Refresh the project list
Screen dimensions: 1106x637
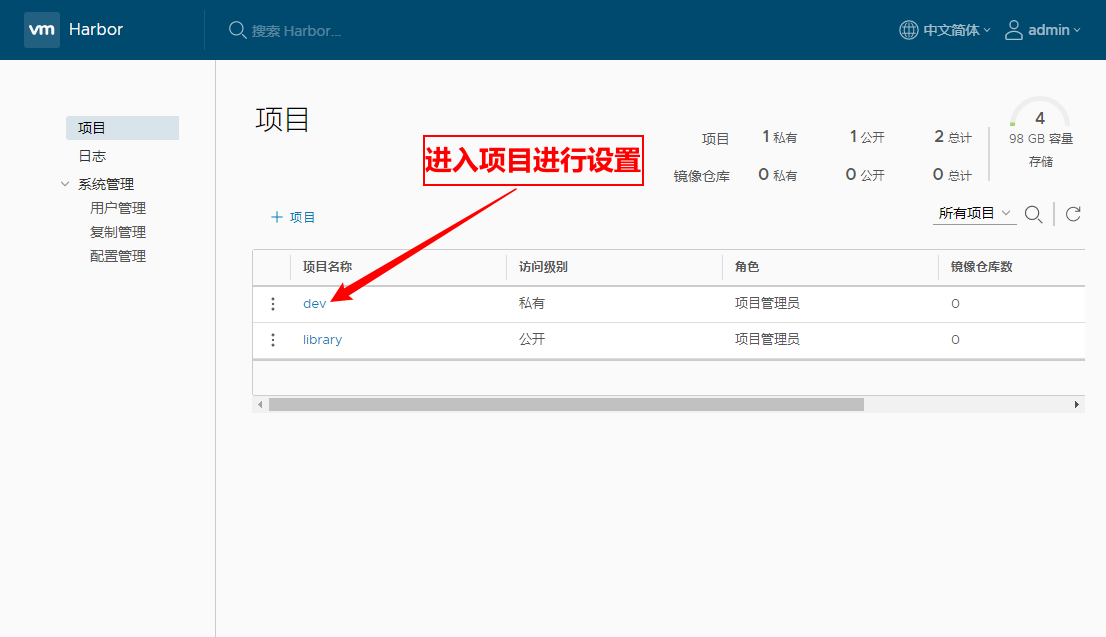pyautogui.click(x=1073, y=214)
